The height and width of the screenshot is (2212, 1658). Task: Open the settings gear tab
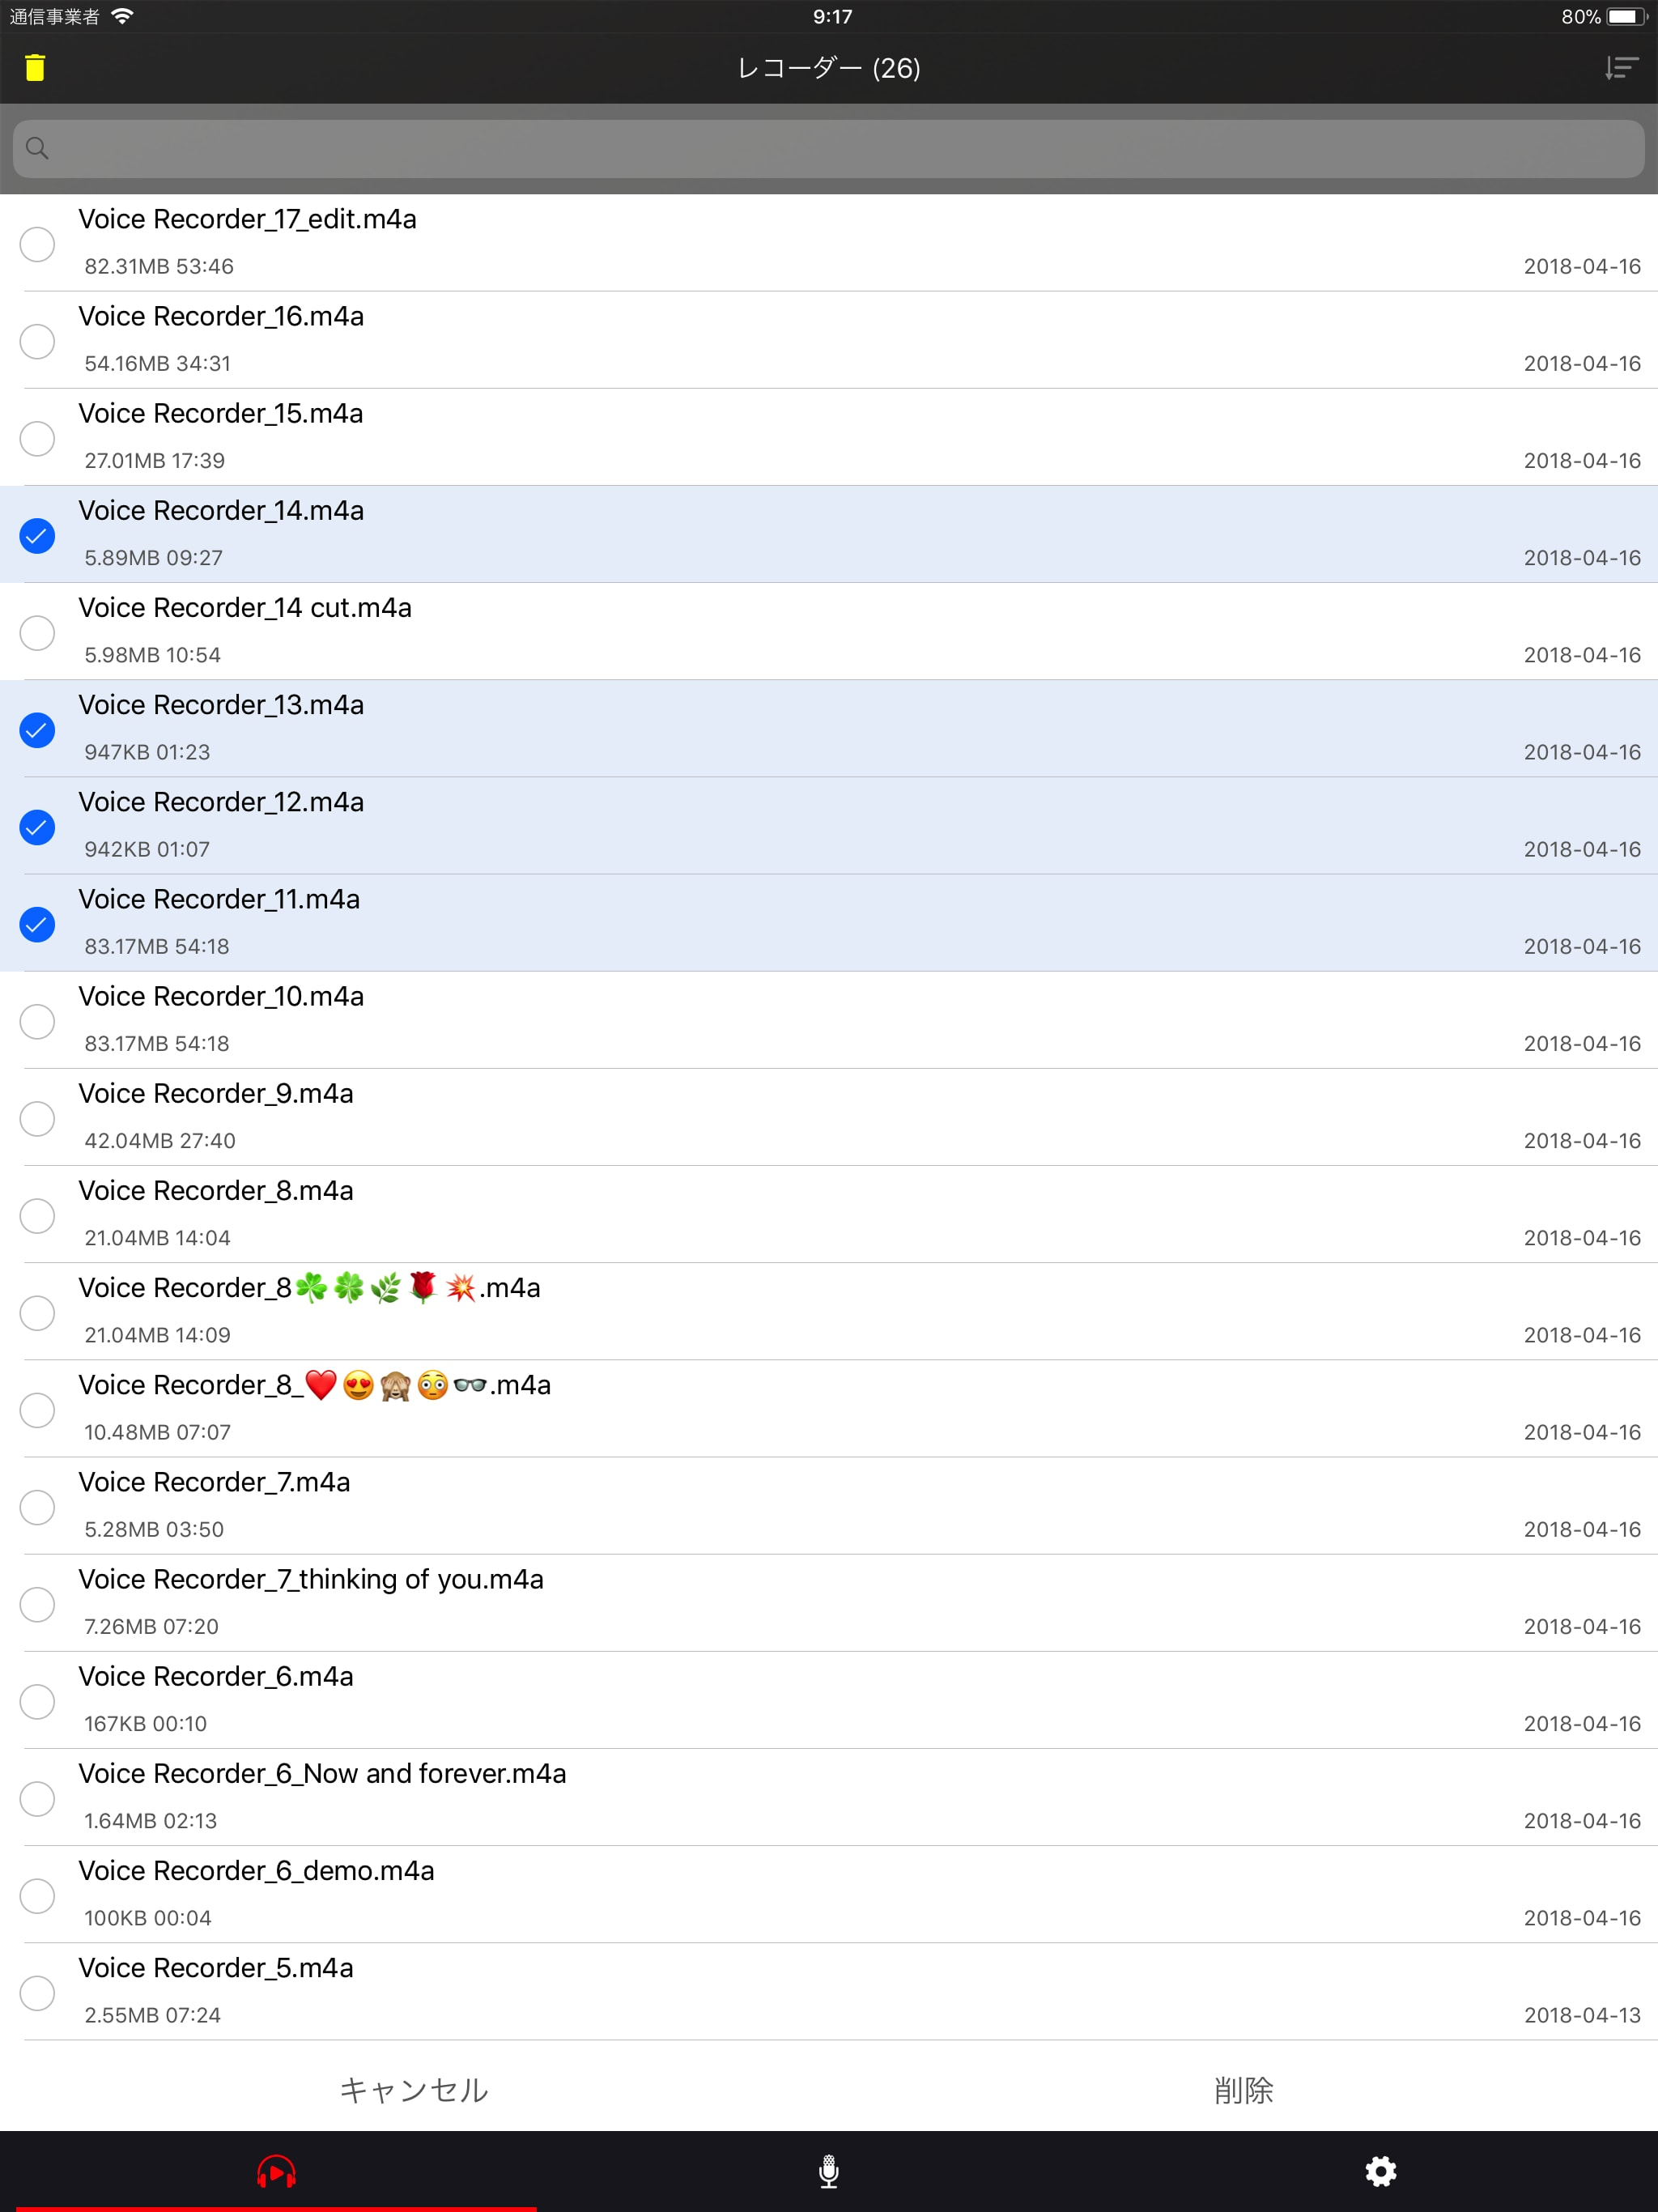point(1380,2171)
